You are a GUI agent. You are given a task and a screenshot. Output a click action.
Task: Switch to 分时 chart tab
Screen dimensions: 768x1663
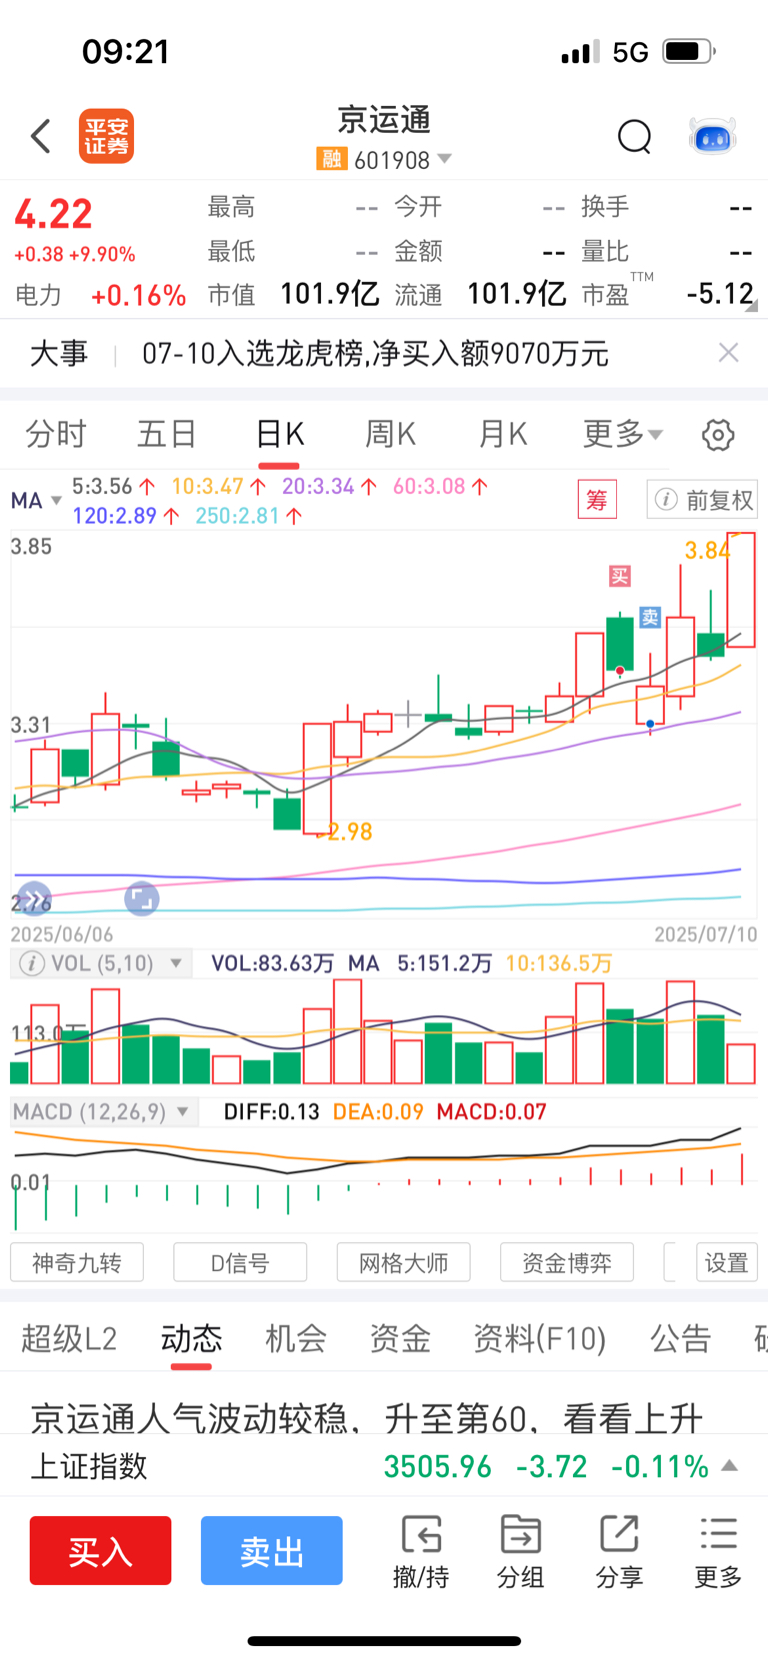[x=56, y=434]
